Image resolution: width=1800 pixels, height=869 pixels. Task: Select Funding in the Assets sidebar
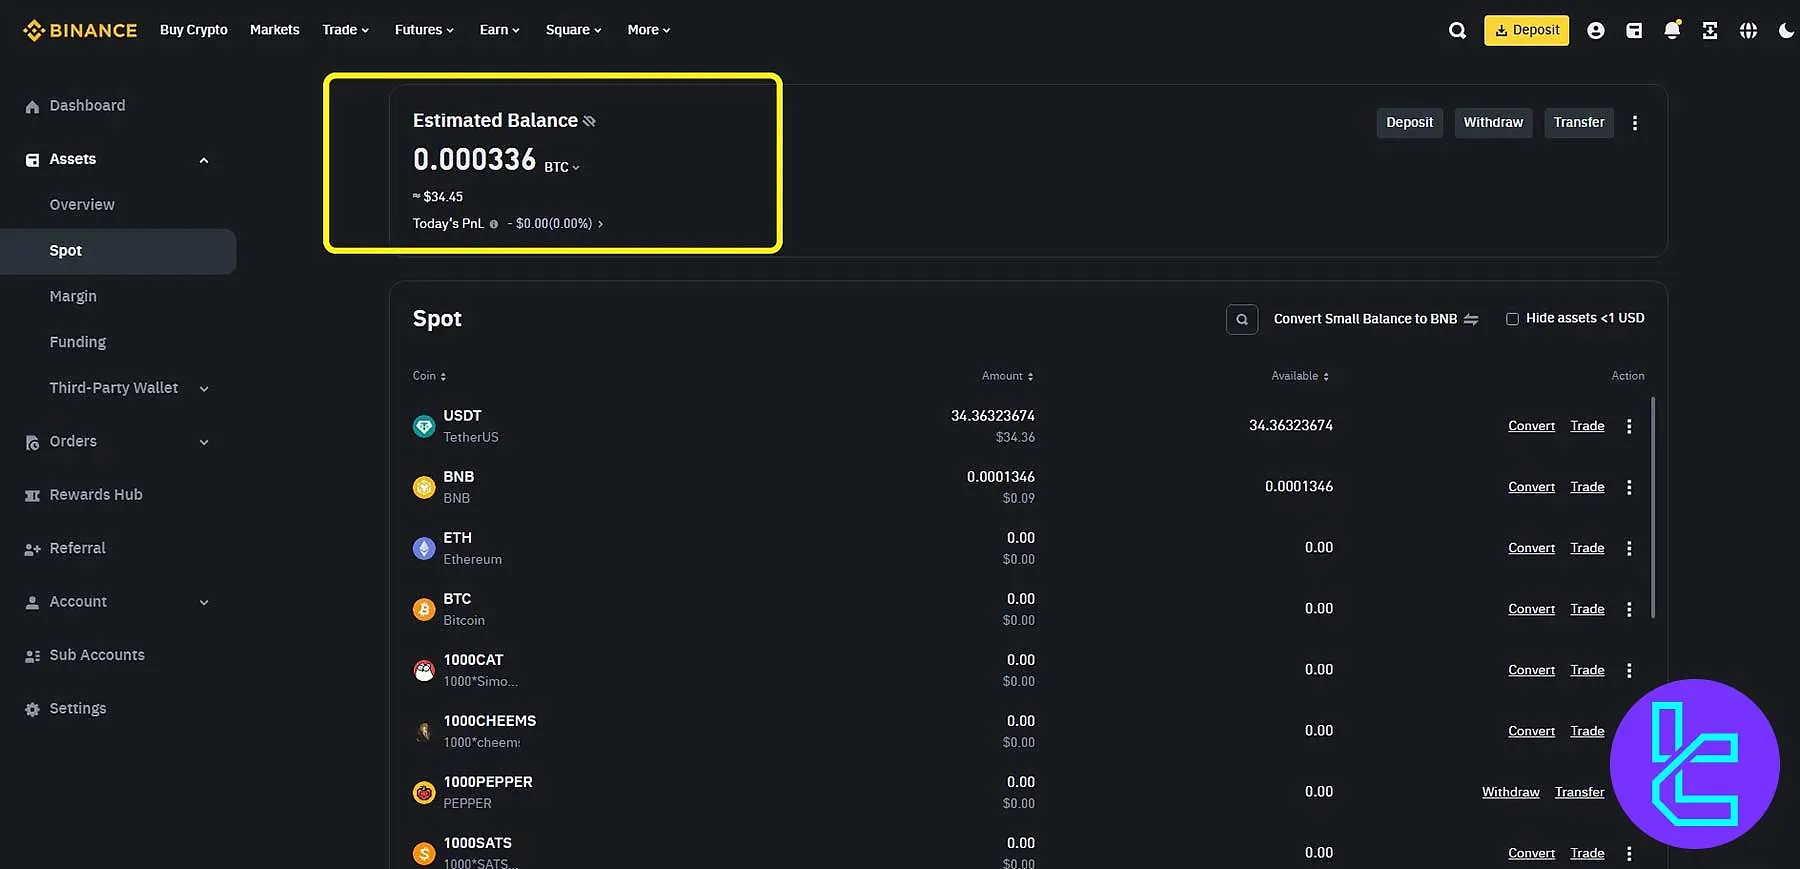tap(77, 342)
